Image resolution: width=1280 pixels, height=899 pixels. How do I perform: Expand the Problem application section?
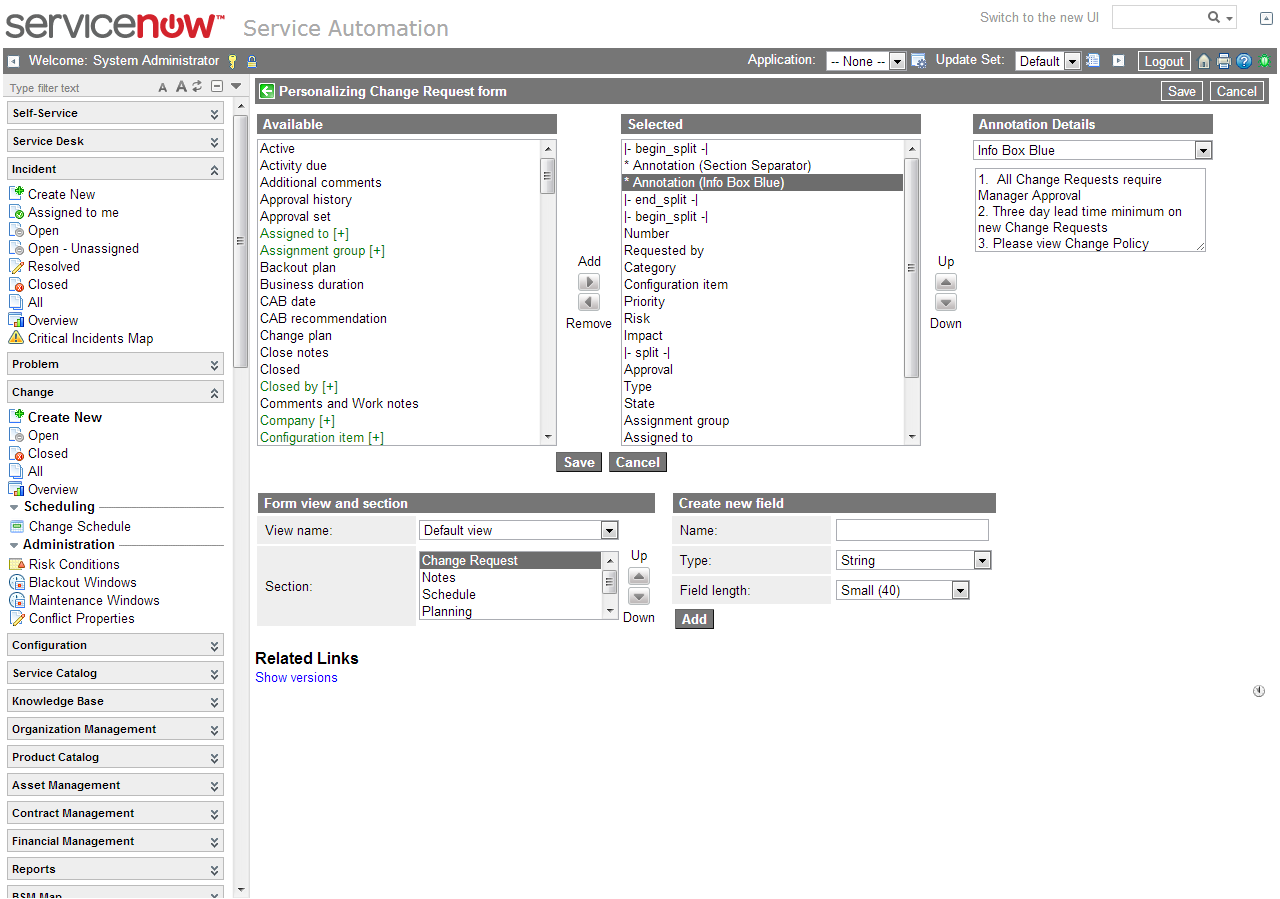click(x=114, y=363)
